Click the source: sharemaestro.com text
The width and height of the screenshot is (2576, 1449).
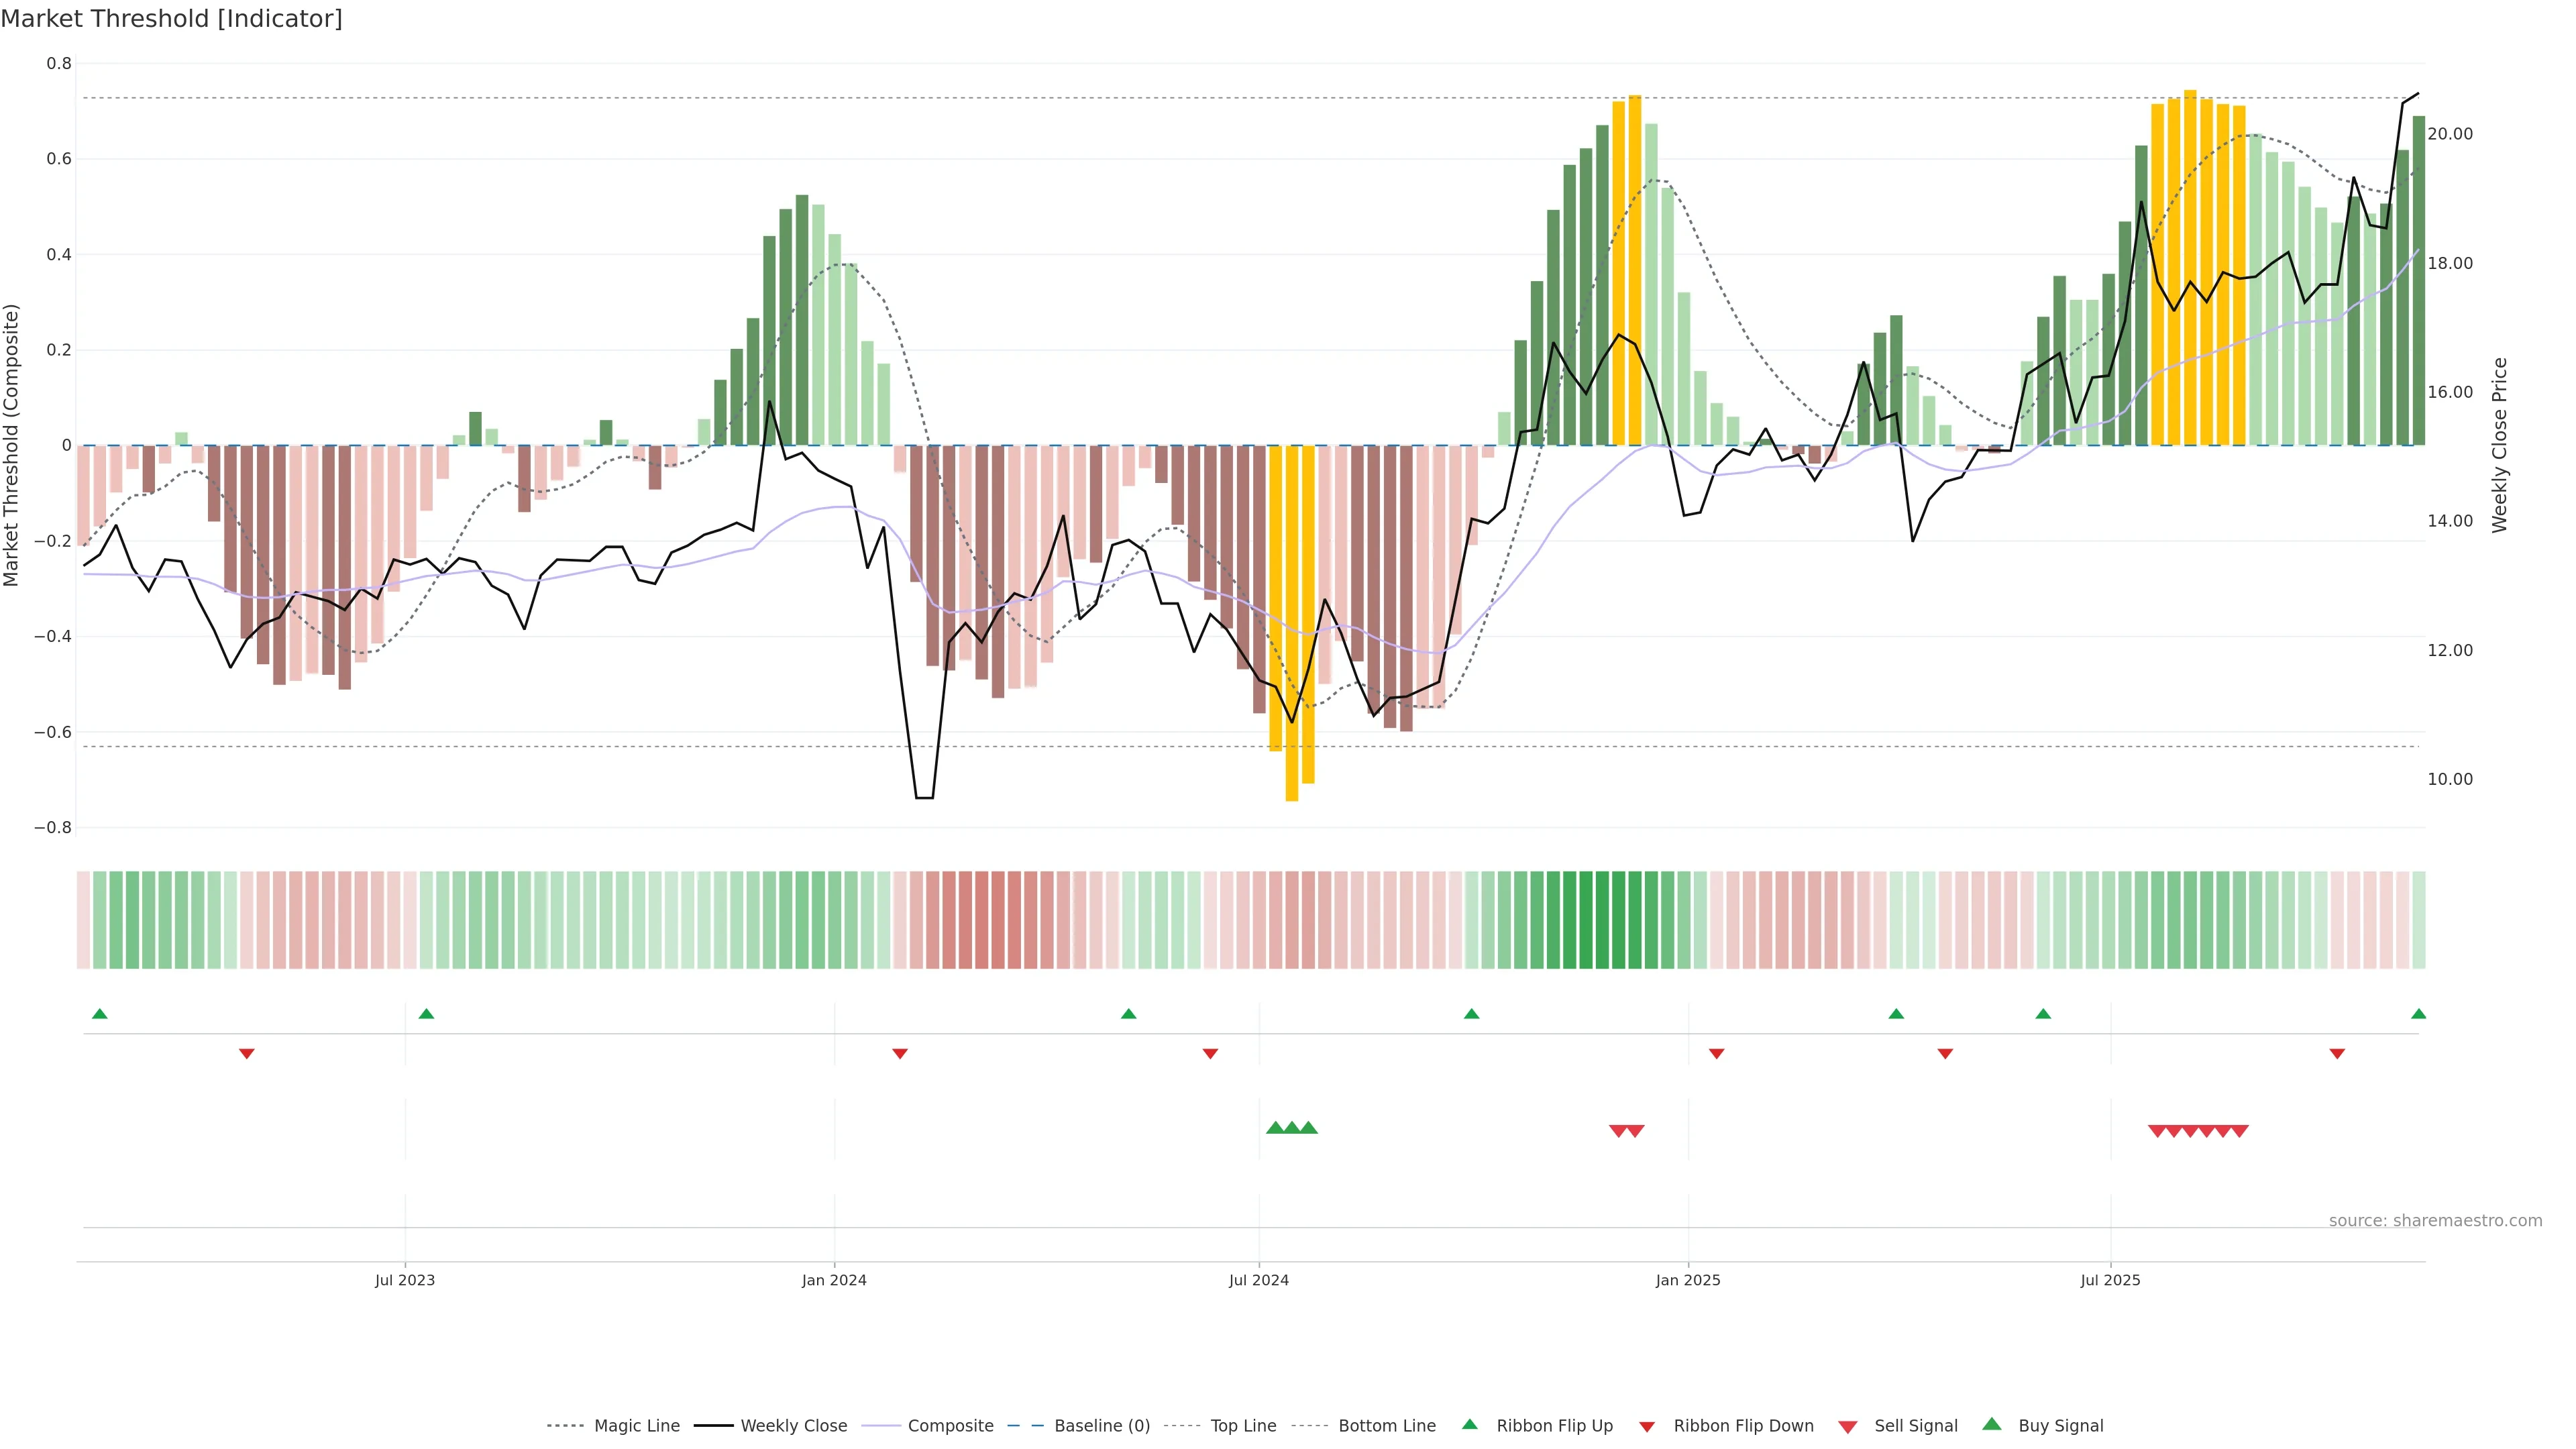pyautogui.click(x=2435, y=1220)
